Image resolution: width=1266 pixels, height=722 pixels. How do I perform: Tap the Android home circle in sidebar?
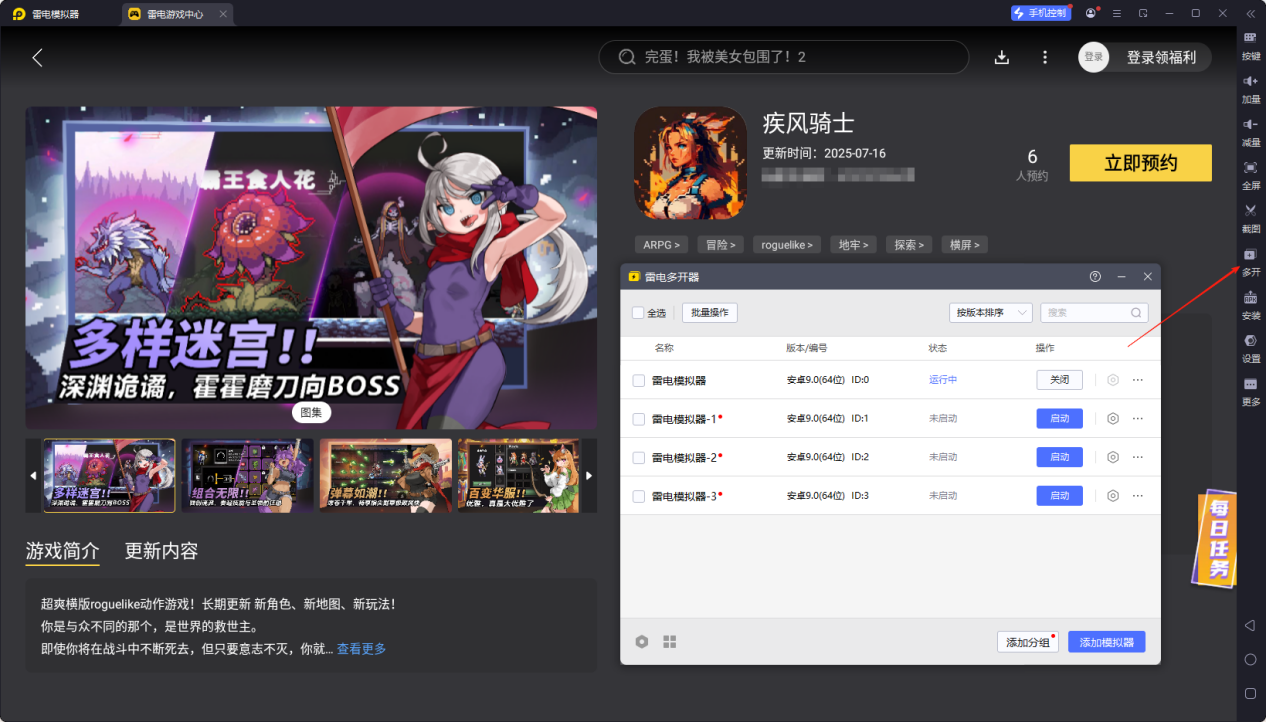point(1250,659)
